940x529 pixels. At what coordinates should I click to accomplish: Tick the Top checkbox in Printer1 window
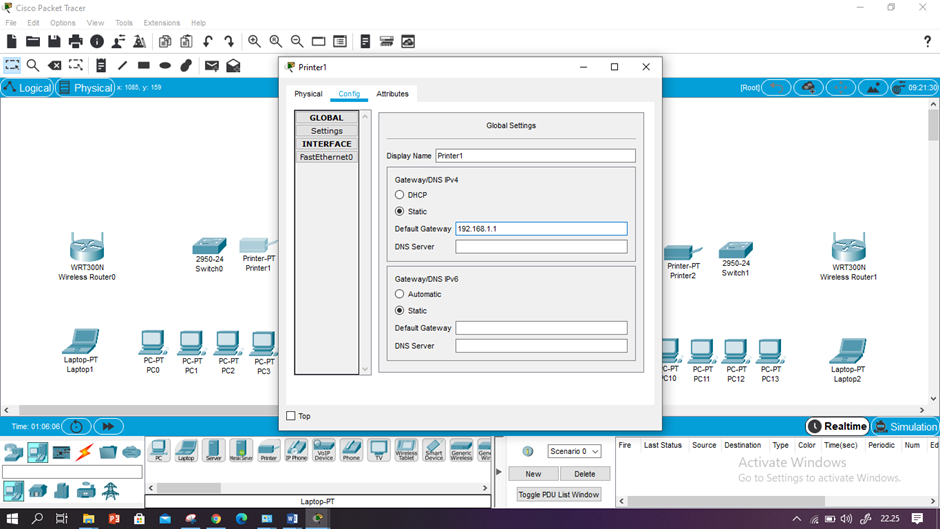pos(291,416)
